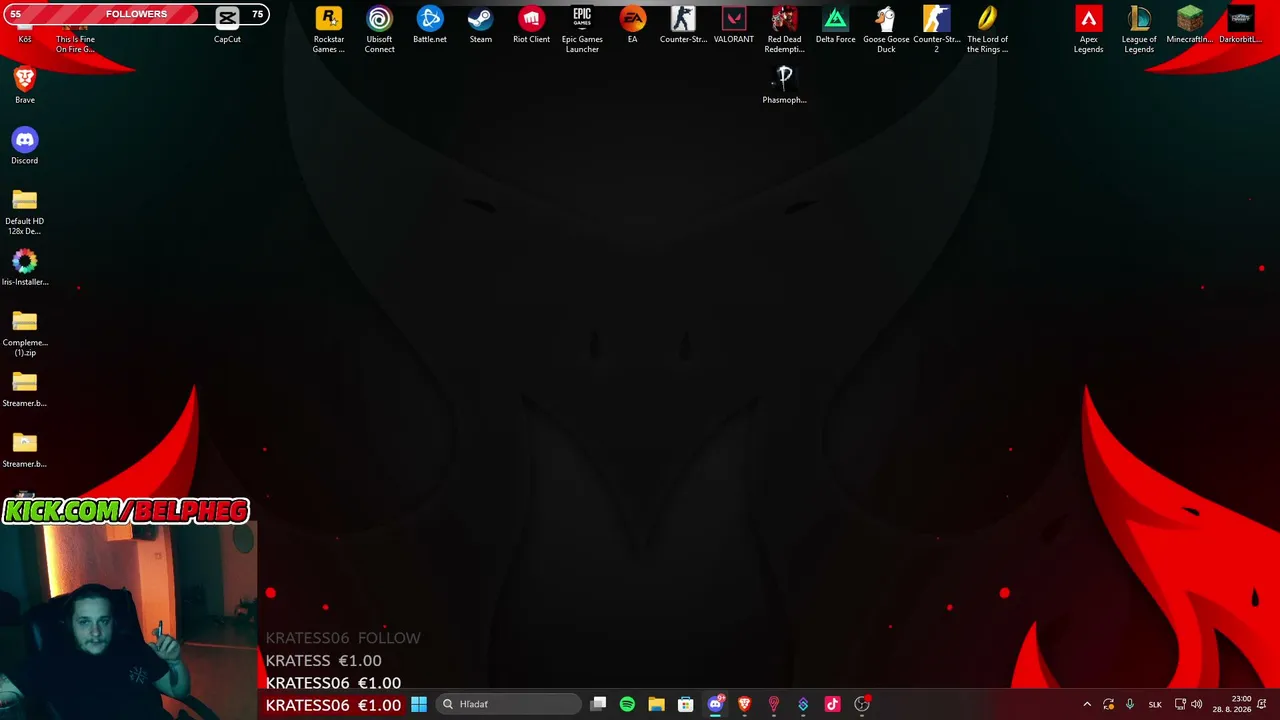1280x720 pixels.
Task: Change the SLK keyboard language
Action: [x=1155, y=704]
